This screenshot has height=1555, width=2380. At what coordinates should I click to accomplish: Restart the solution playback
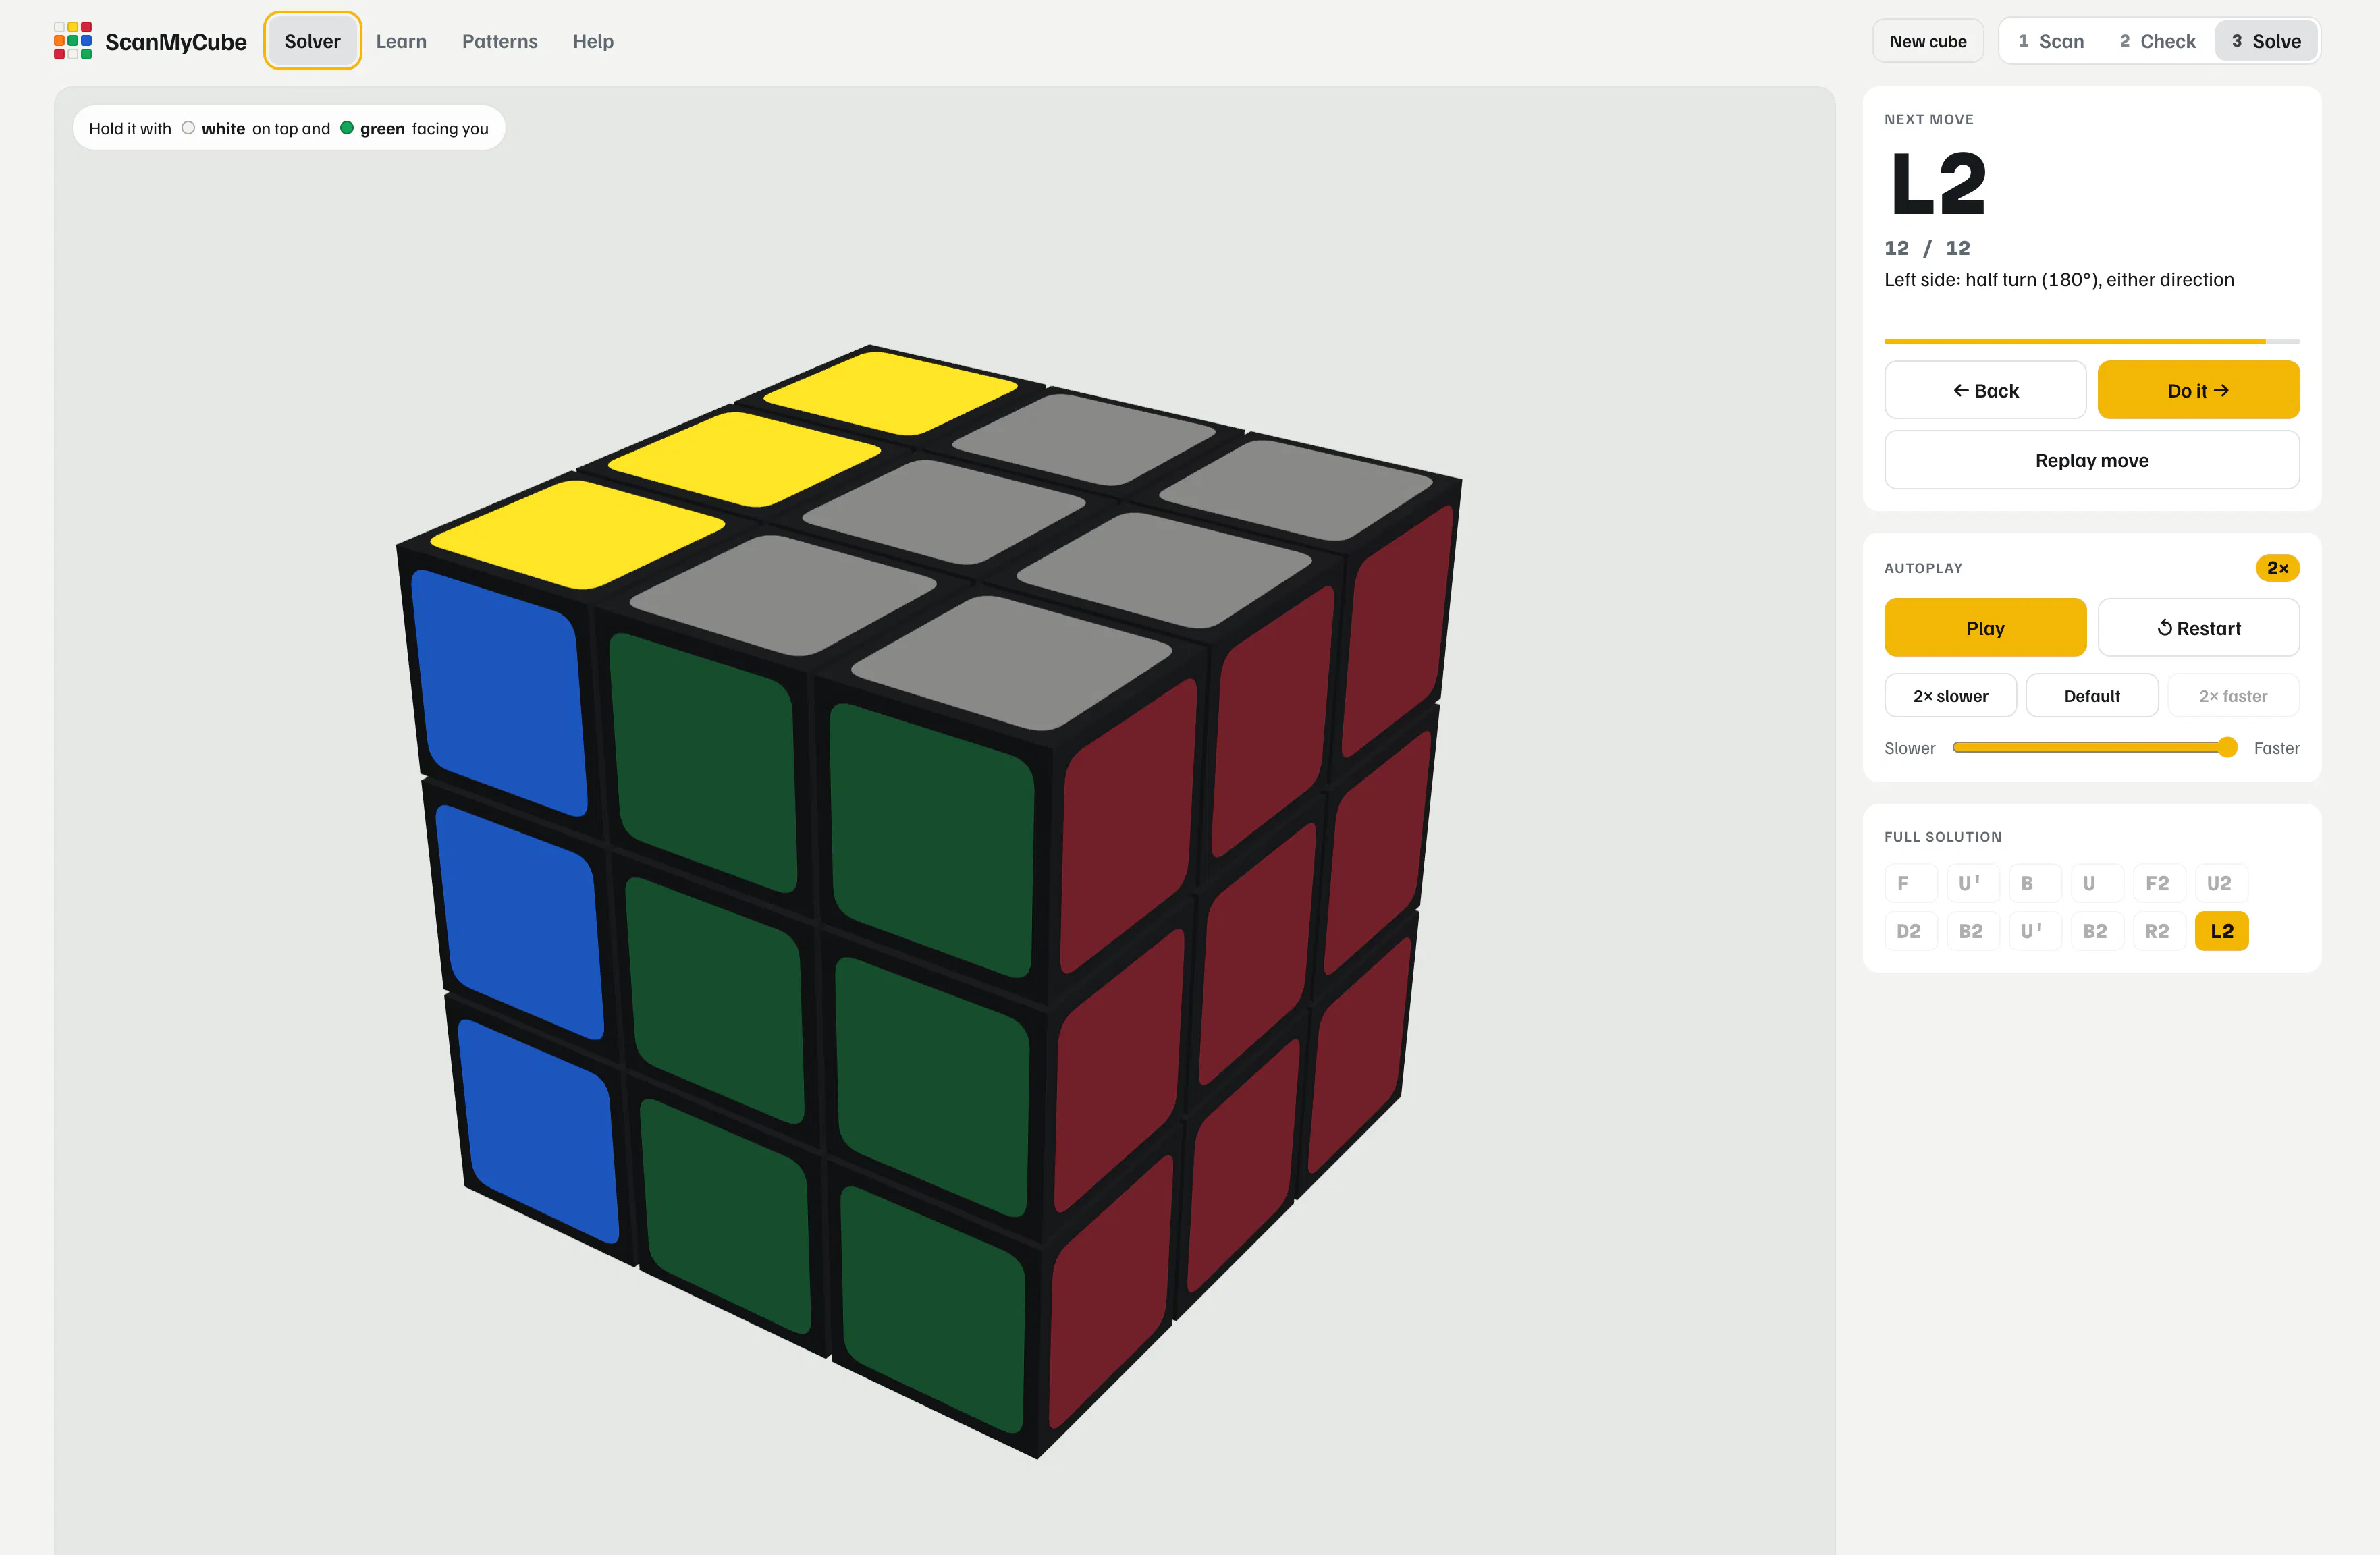(2198, 628)
